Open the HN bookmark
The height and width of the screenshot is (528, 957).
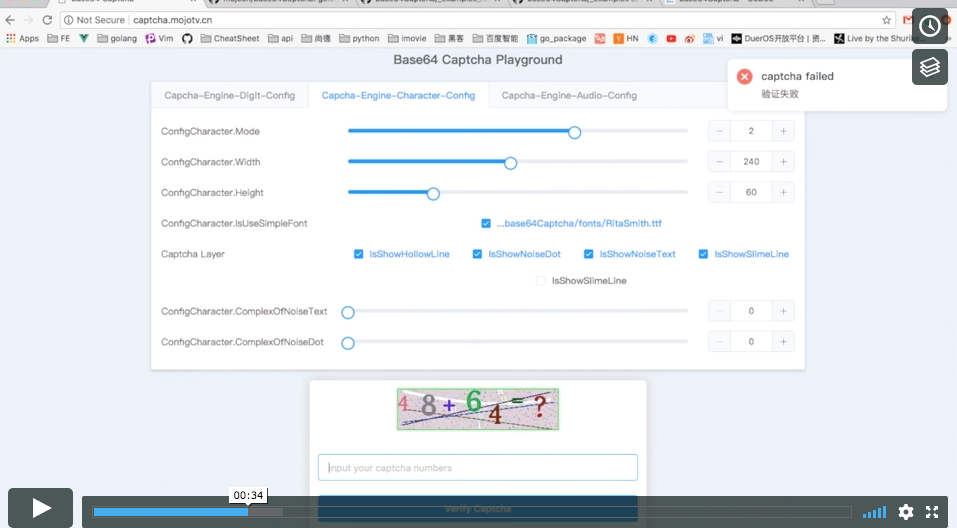coord(626,38)
